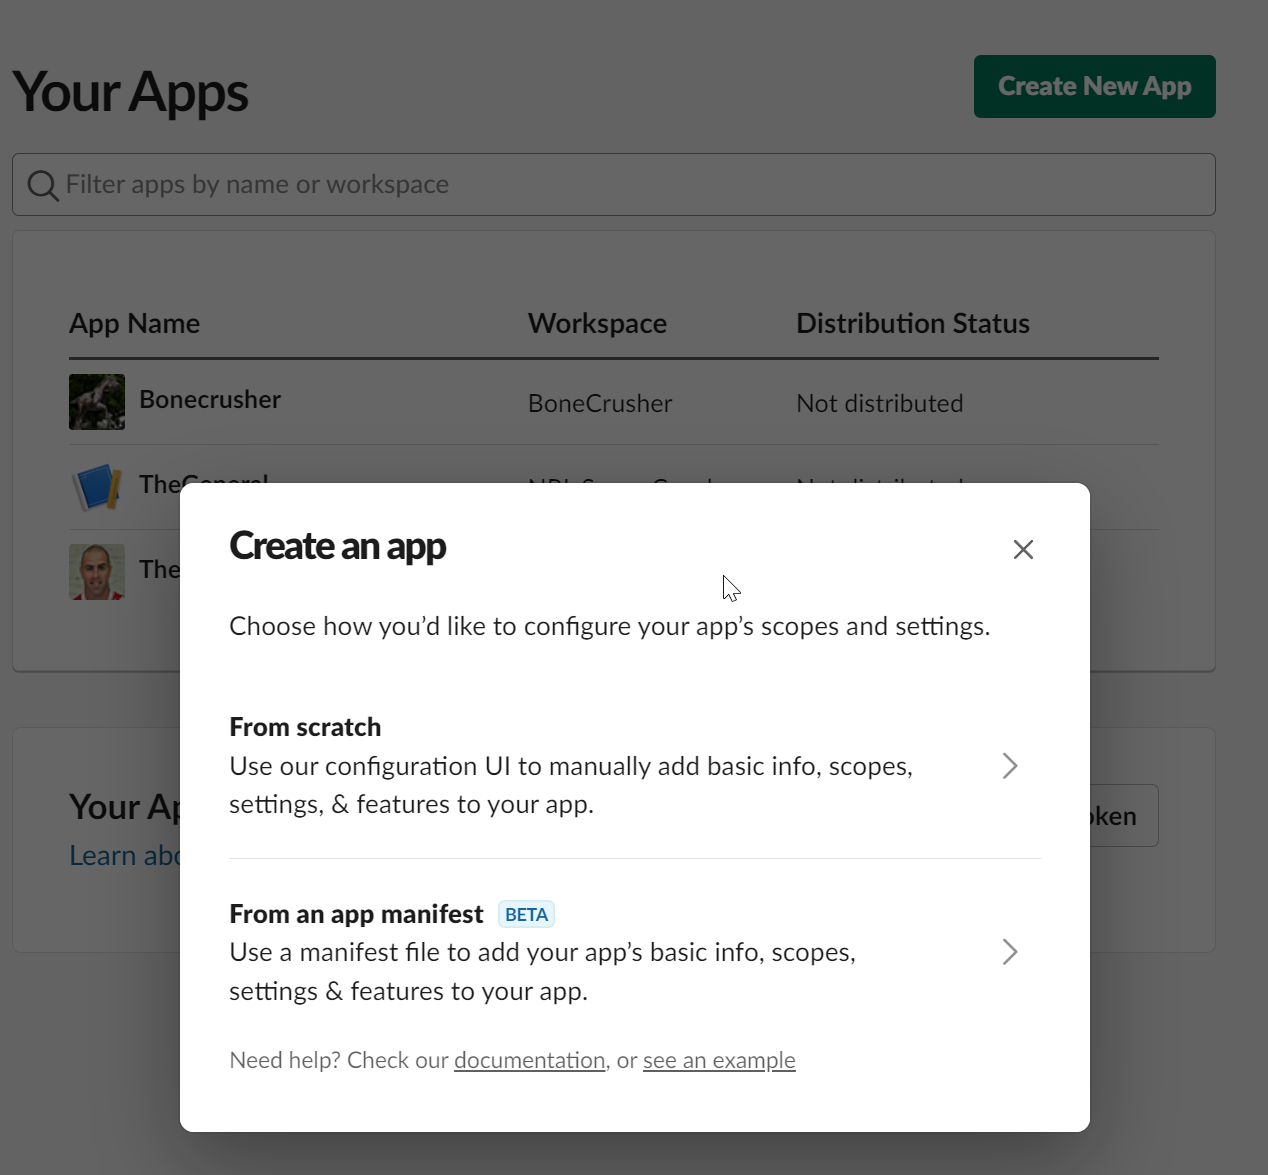1268x1175 pixels.
Task: Expand the From an app manifest chevron
Action: pos(1009,952)
